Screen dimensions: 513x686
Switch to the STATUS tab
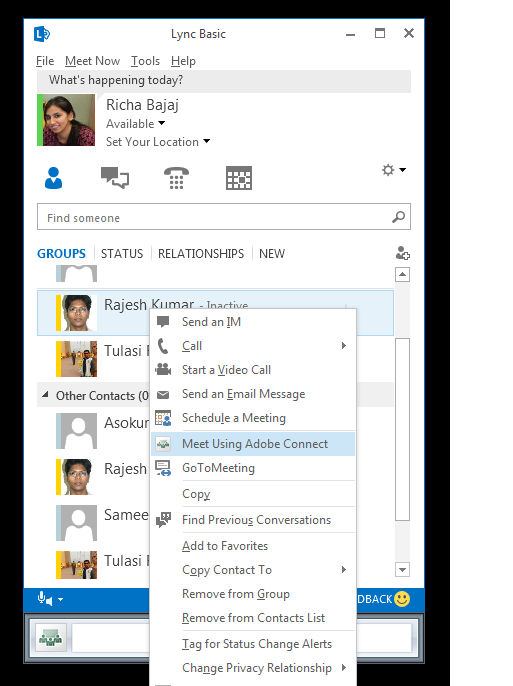point(122,254)
